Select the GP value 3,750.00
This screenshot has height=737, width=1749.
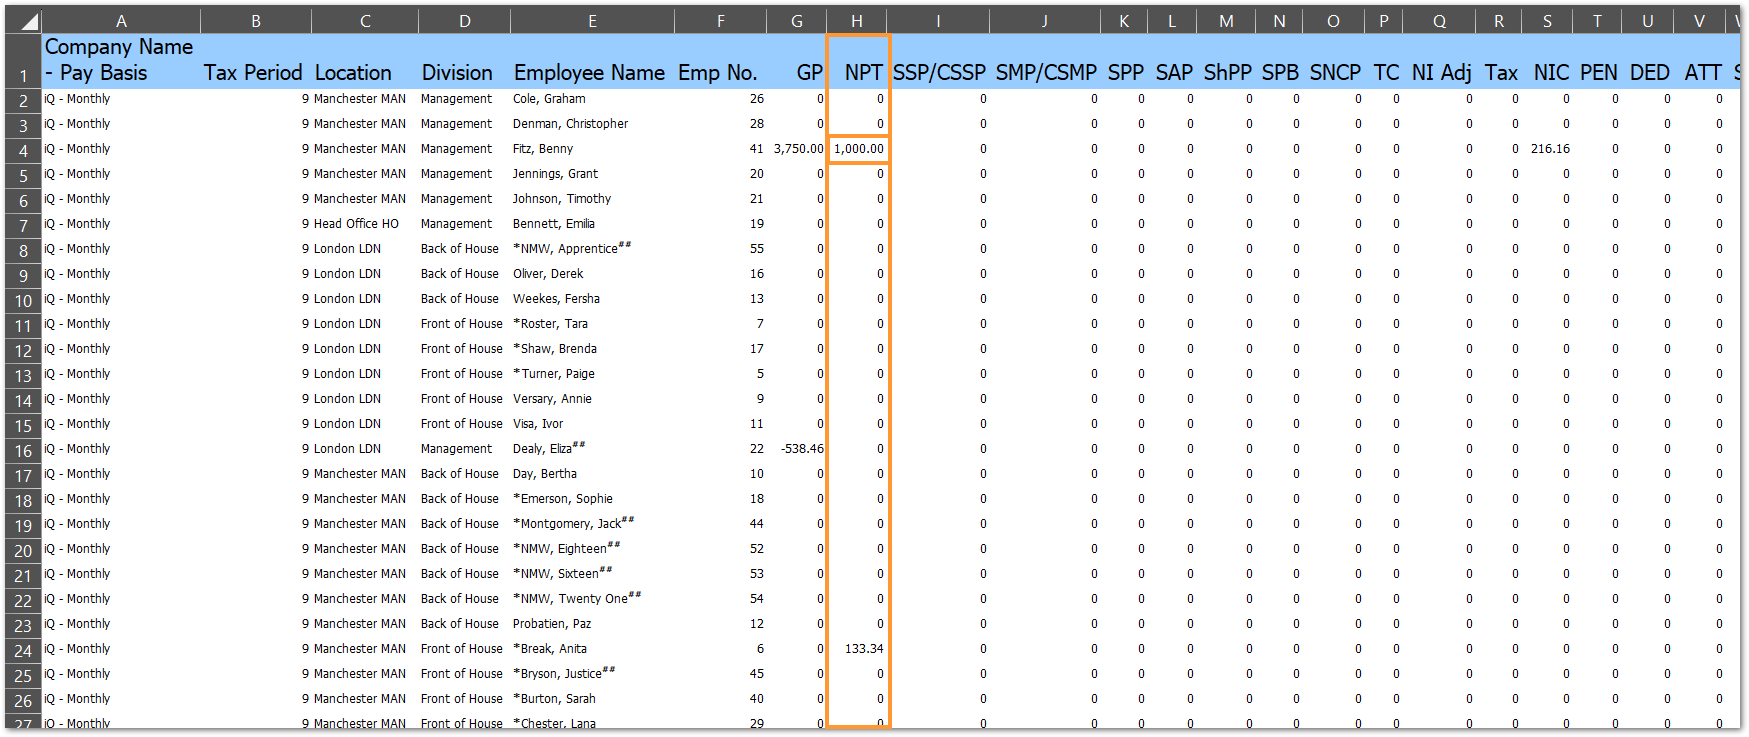coord(797,149)
